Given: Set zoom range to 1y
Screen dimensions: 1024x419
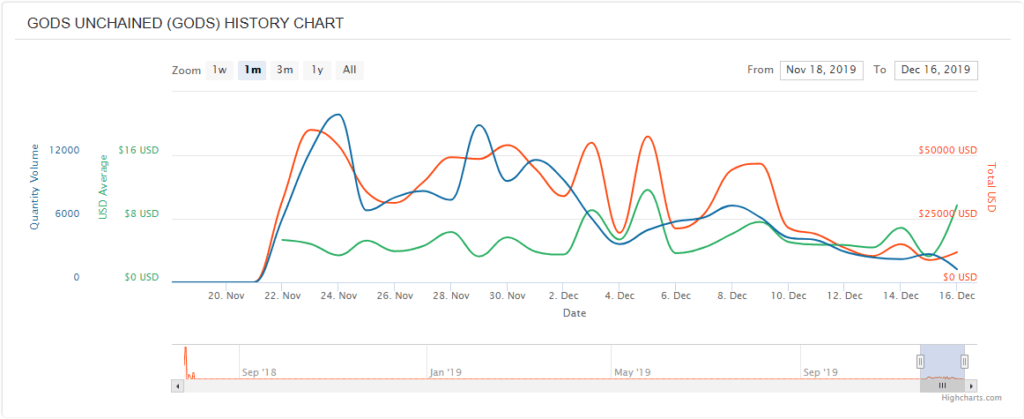Looking at the screenshot, I should coord(317,70).
